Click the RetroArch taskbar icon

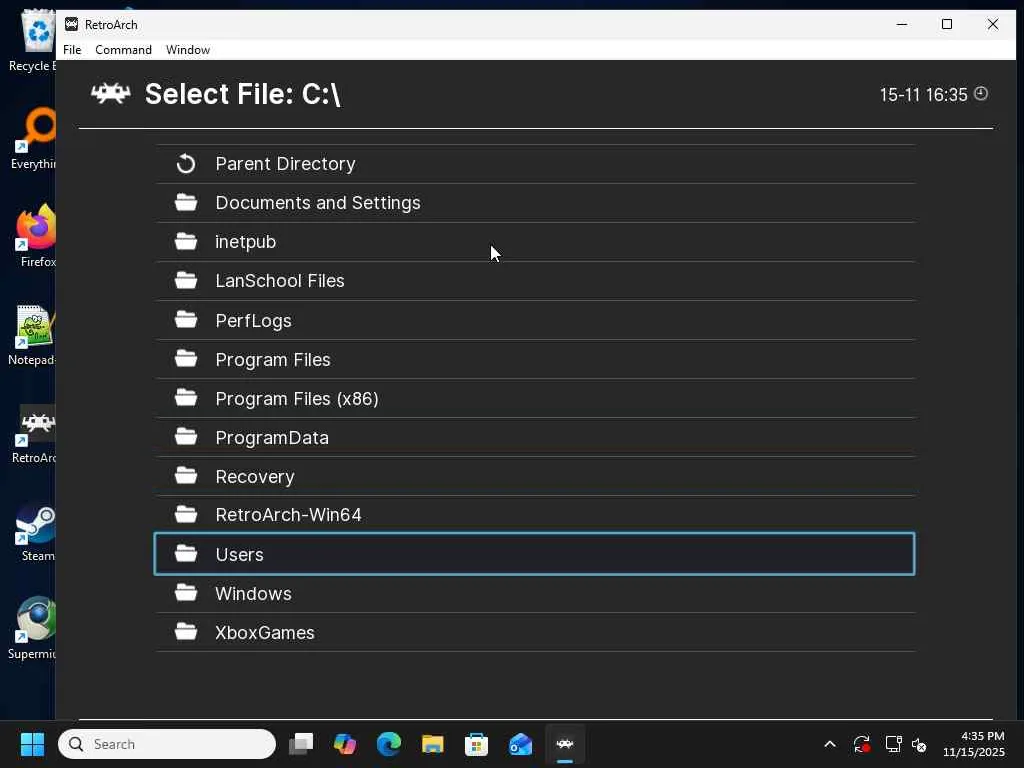564,744
